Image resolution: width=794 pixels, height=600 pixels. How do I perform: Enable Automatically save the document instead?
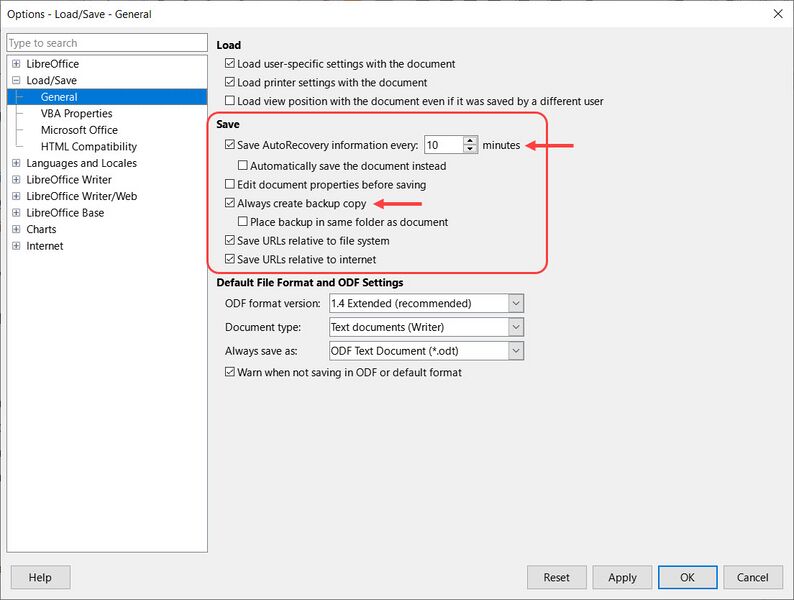(243, 166)
